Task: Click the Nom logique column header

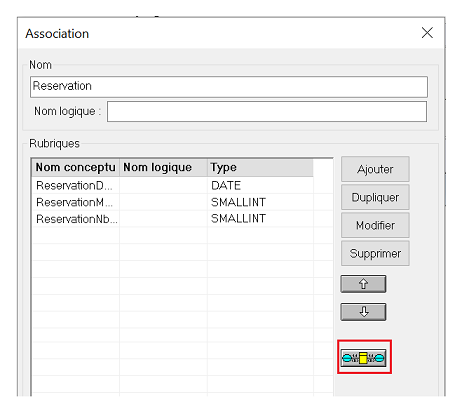Action: pos(163,167)
